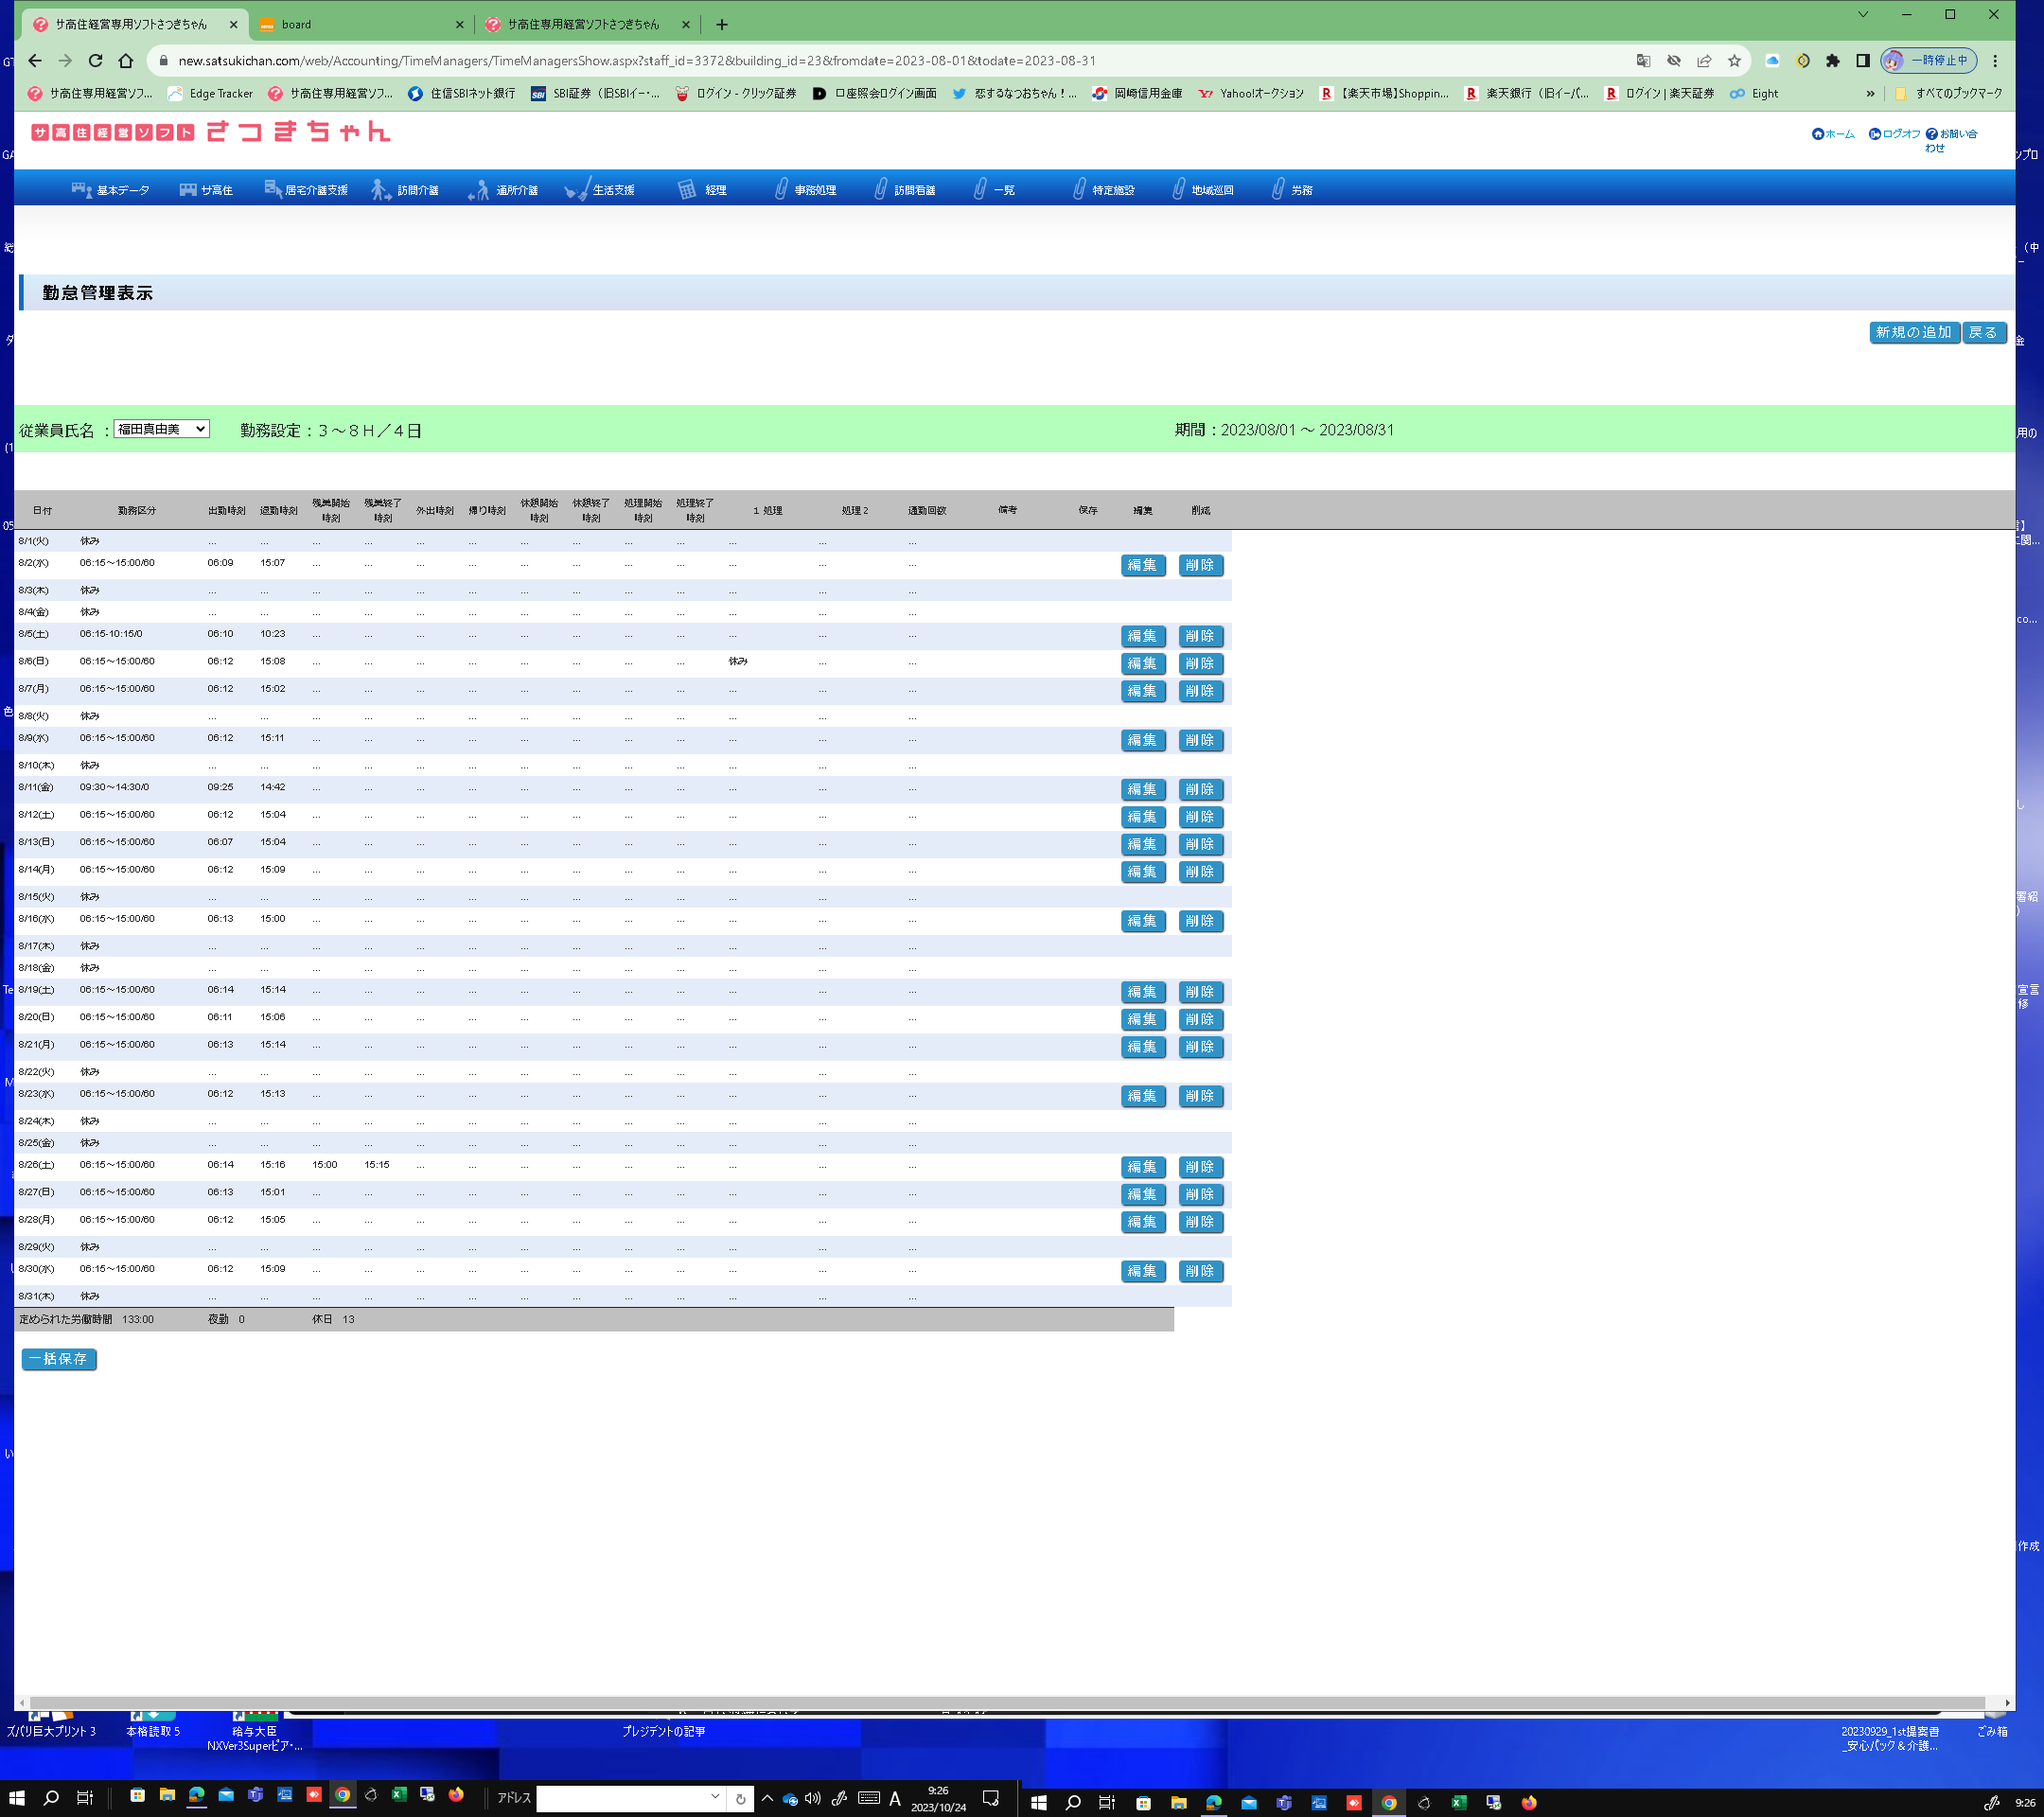Click the horizontal scrollbar at page bottom

pyautogui.click(x=1000, y=1702)
